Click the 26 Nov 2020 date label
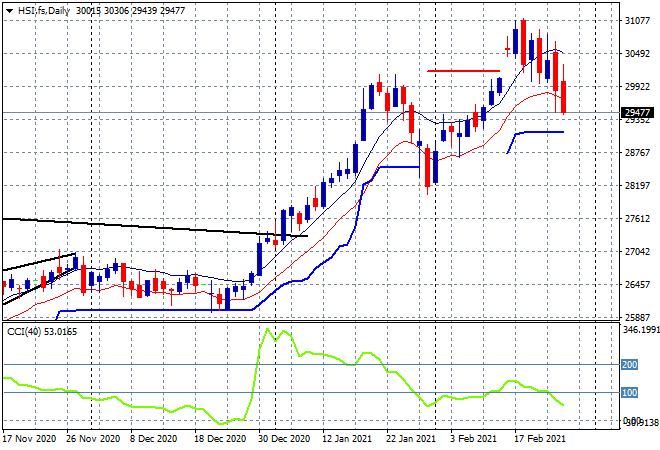 point(93,439)
